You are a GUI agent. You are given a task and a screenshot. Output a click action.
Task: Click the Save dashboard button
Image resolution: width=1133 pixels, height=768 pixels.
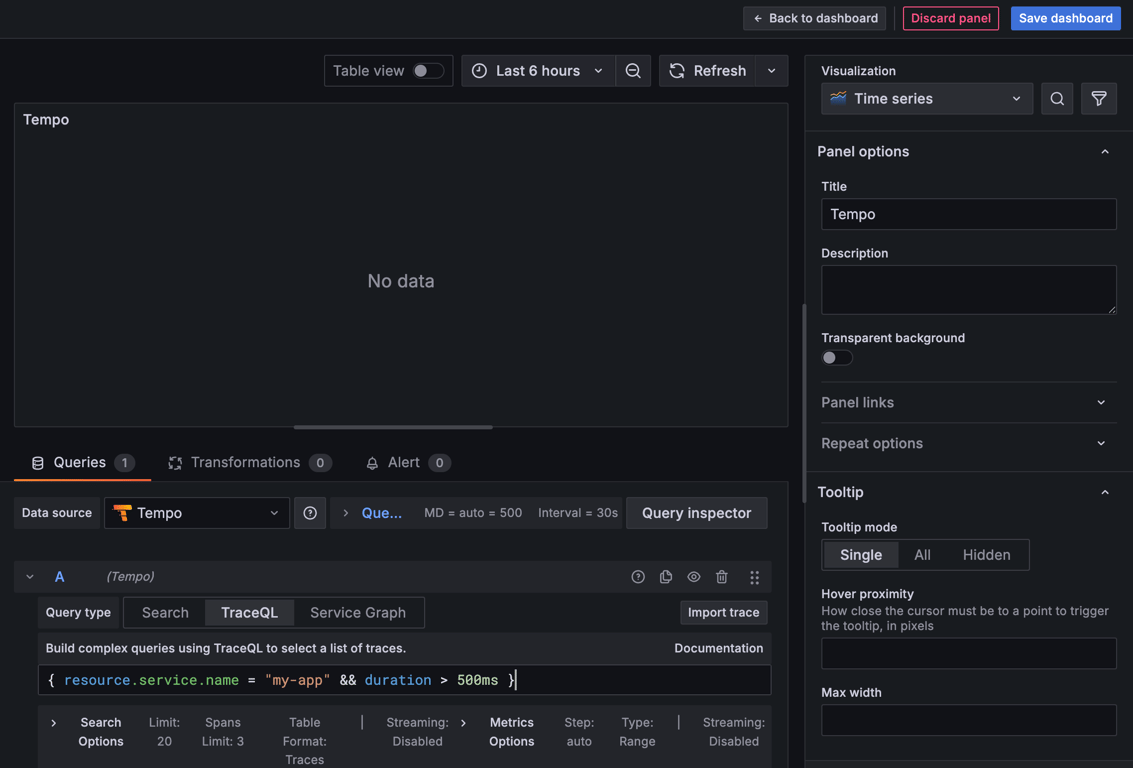pyautogui.click(x=1065, y=17)
